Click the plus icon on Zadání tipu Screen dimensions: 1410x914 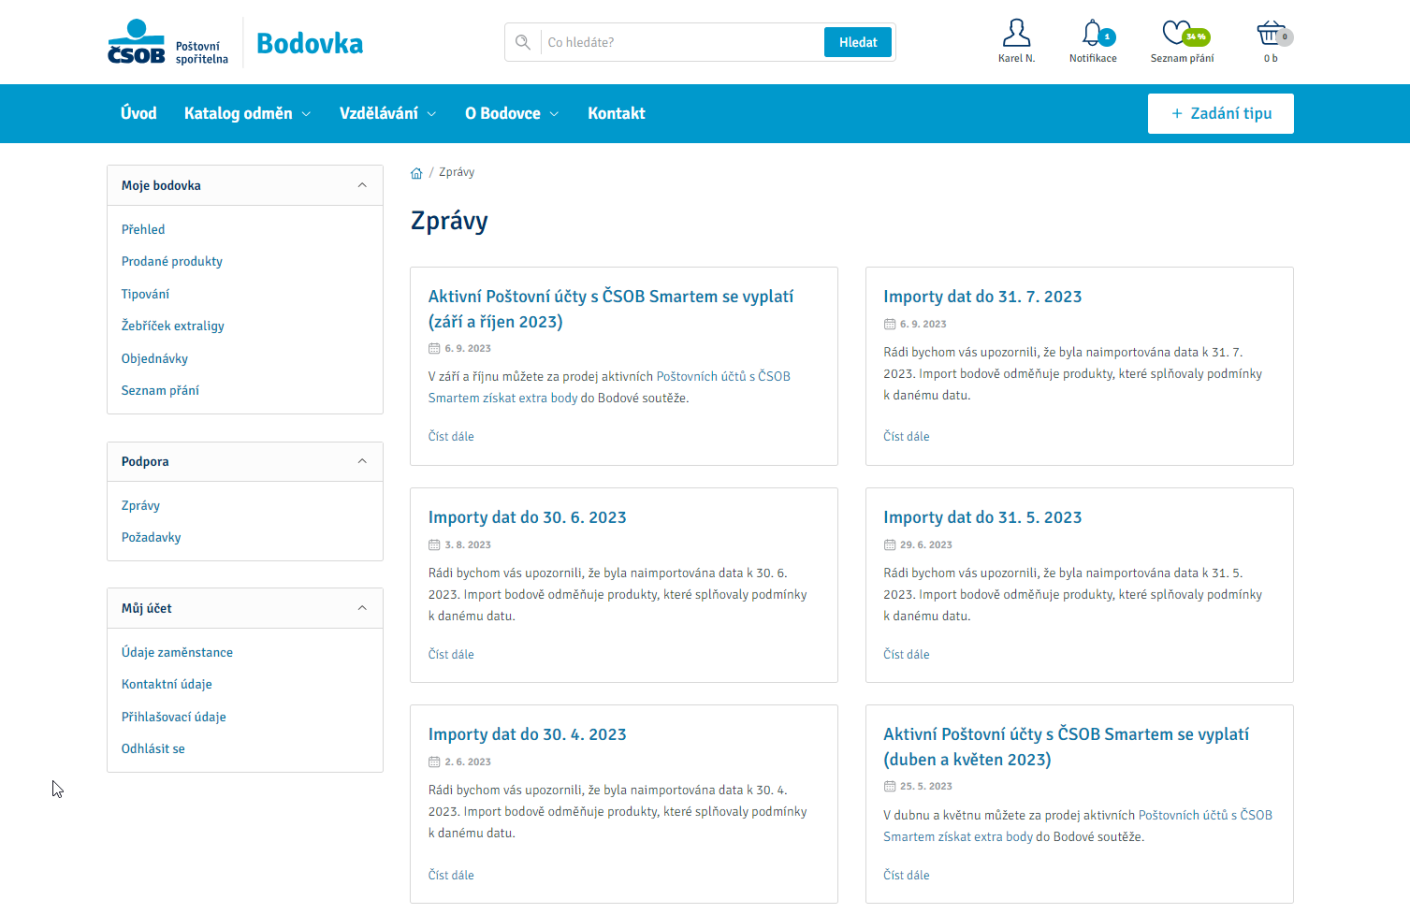(1177, 114)
